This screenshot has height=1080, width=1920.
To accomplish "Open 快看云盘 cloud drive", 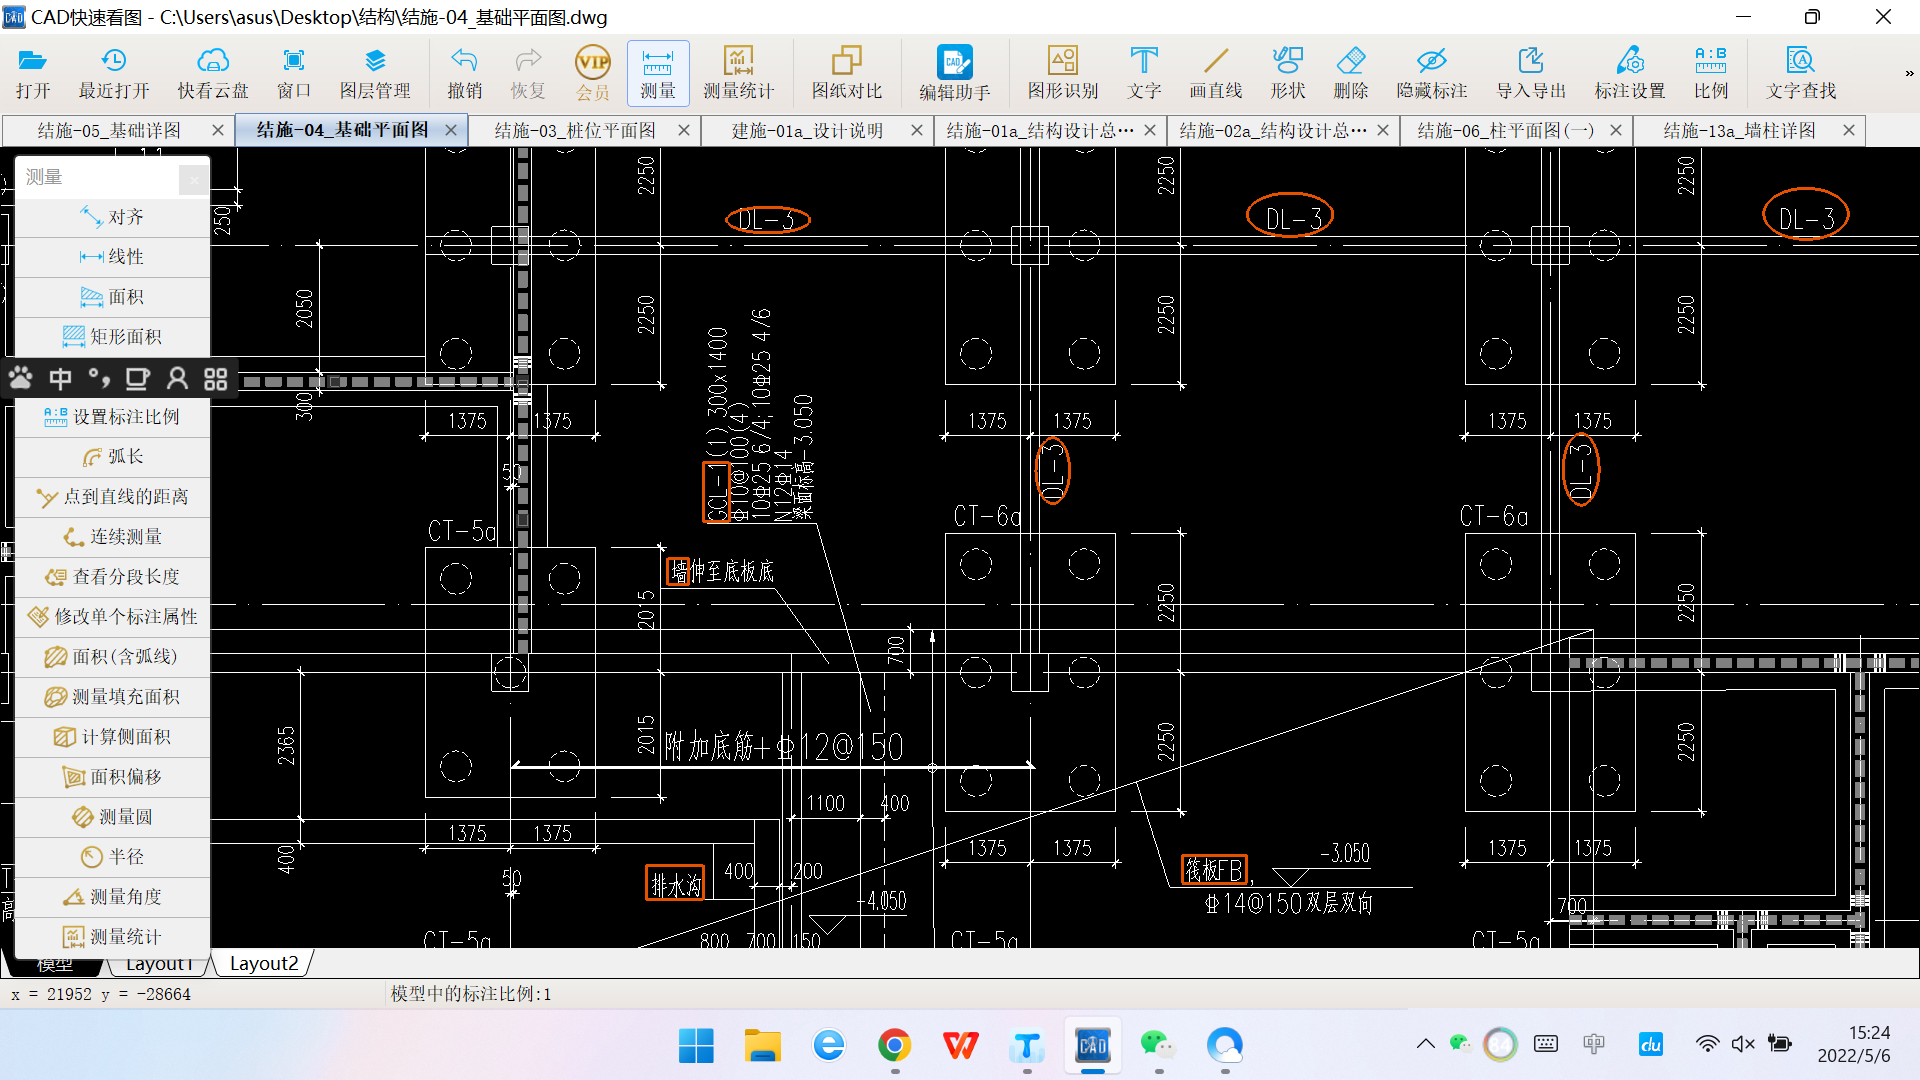I will tap(213, 74).
